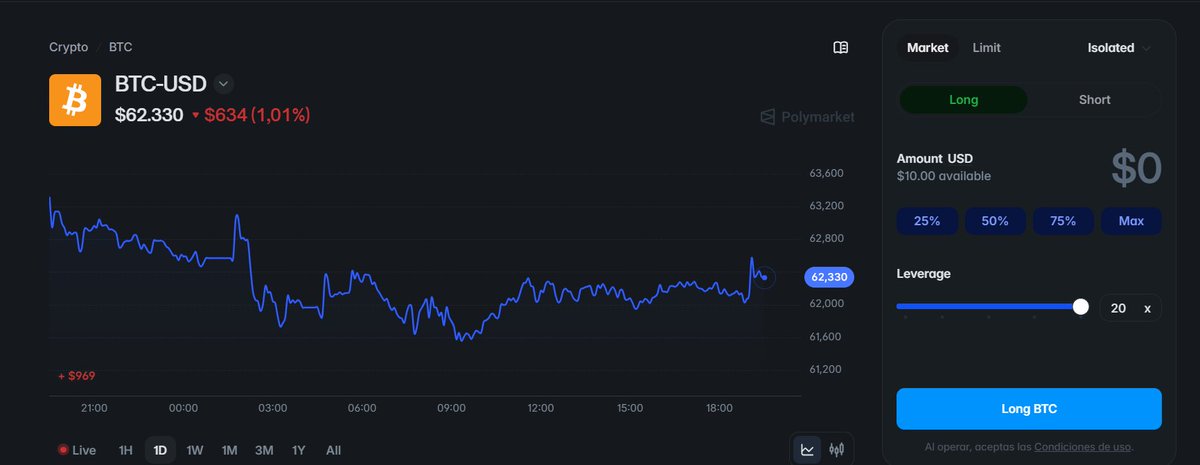Image resolution: width=1200 pixels, height=465 pixels.
Task: Select the 3M time range
Action: tap(264, 451)
